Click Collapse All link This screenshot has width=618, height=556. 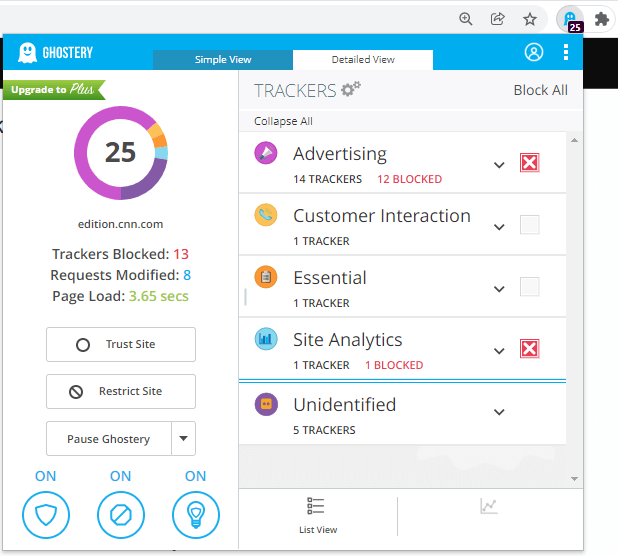point(283,121)
